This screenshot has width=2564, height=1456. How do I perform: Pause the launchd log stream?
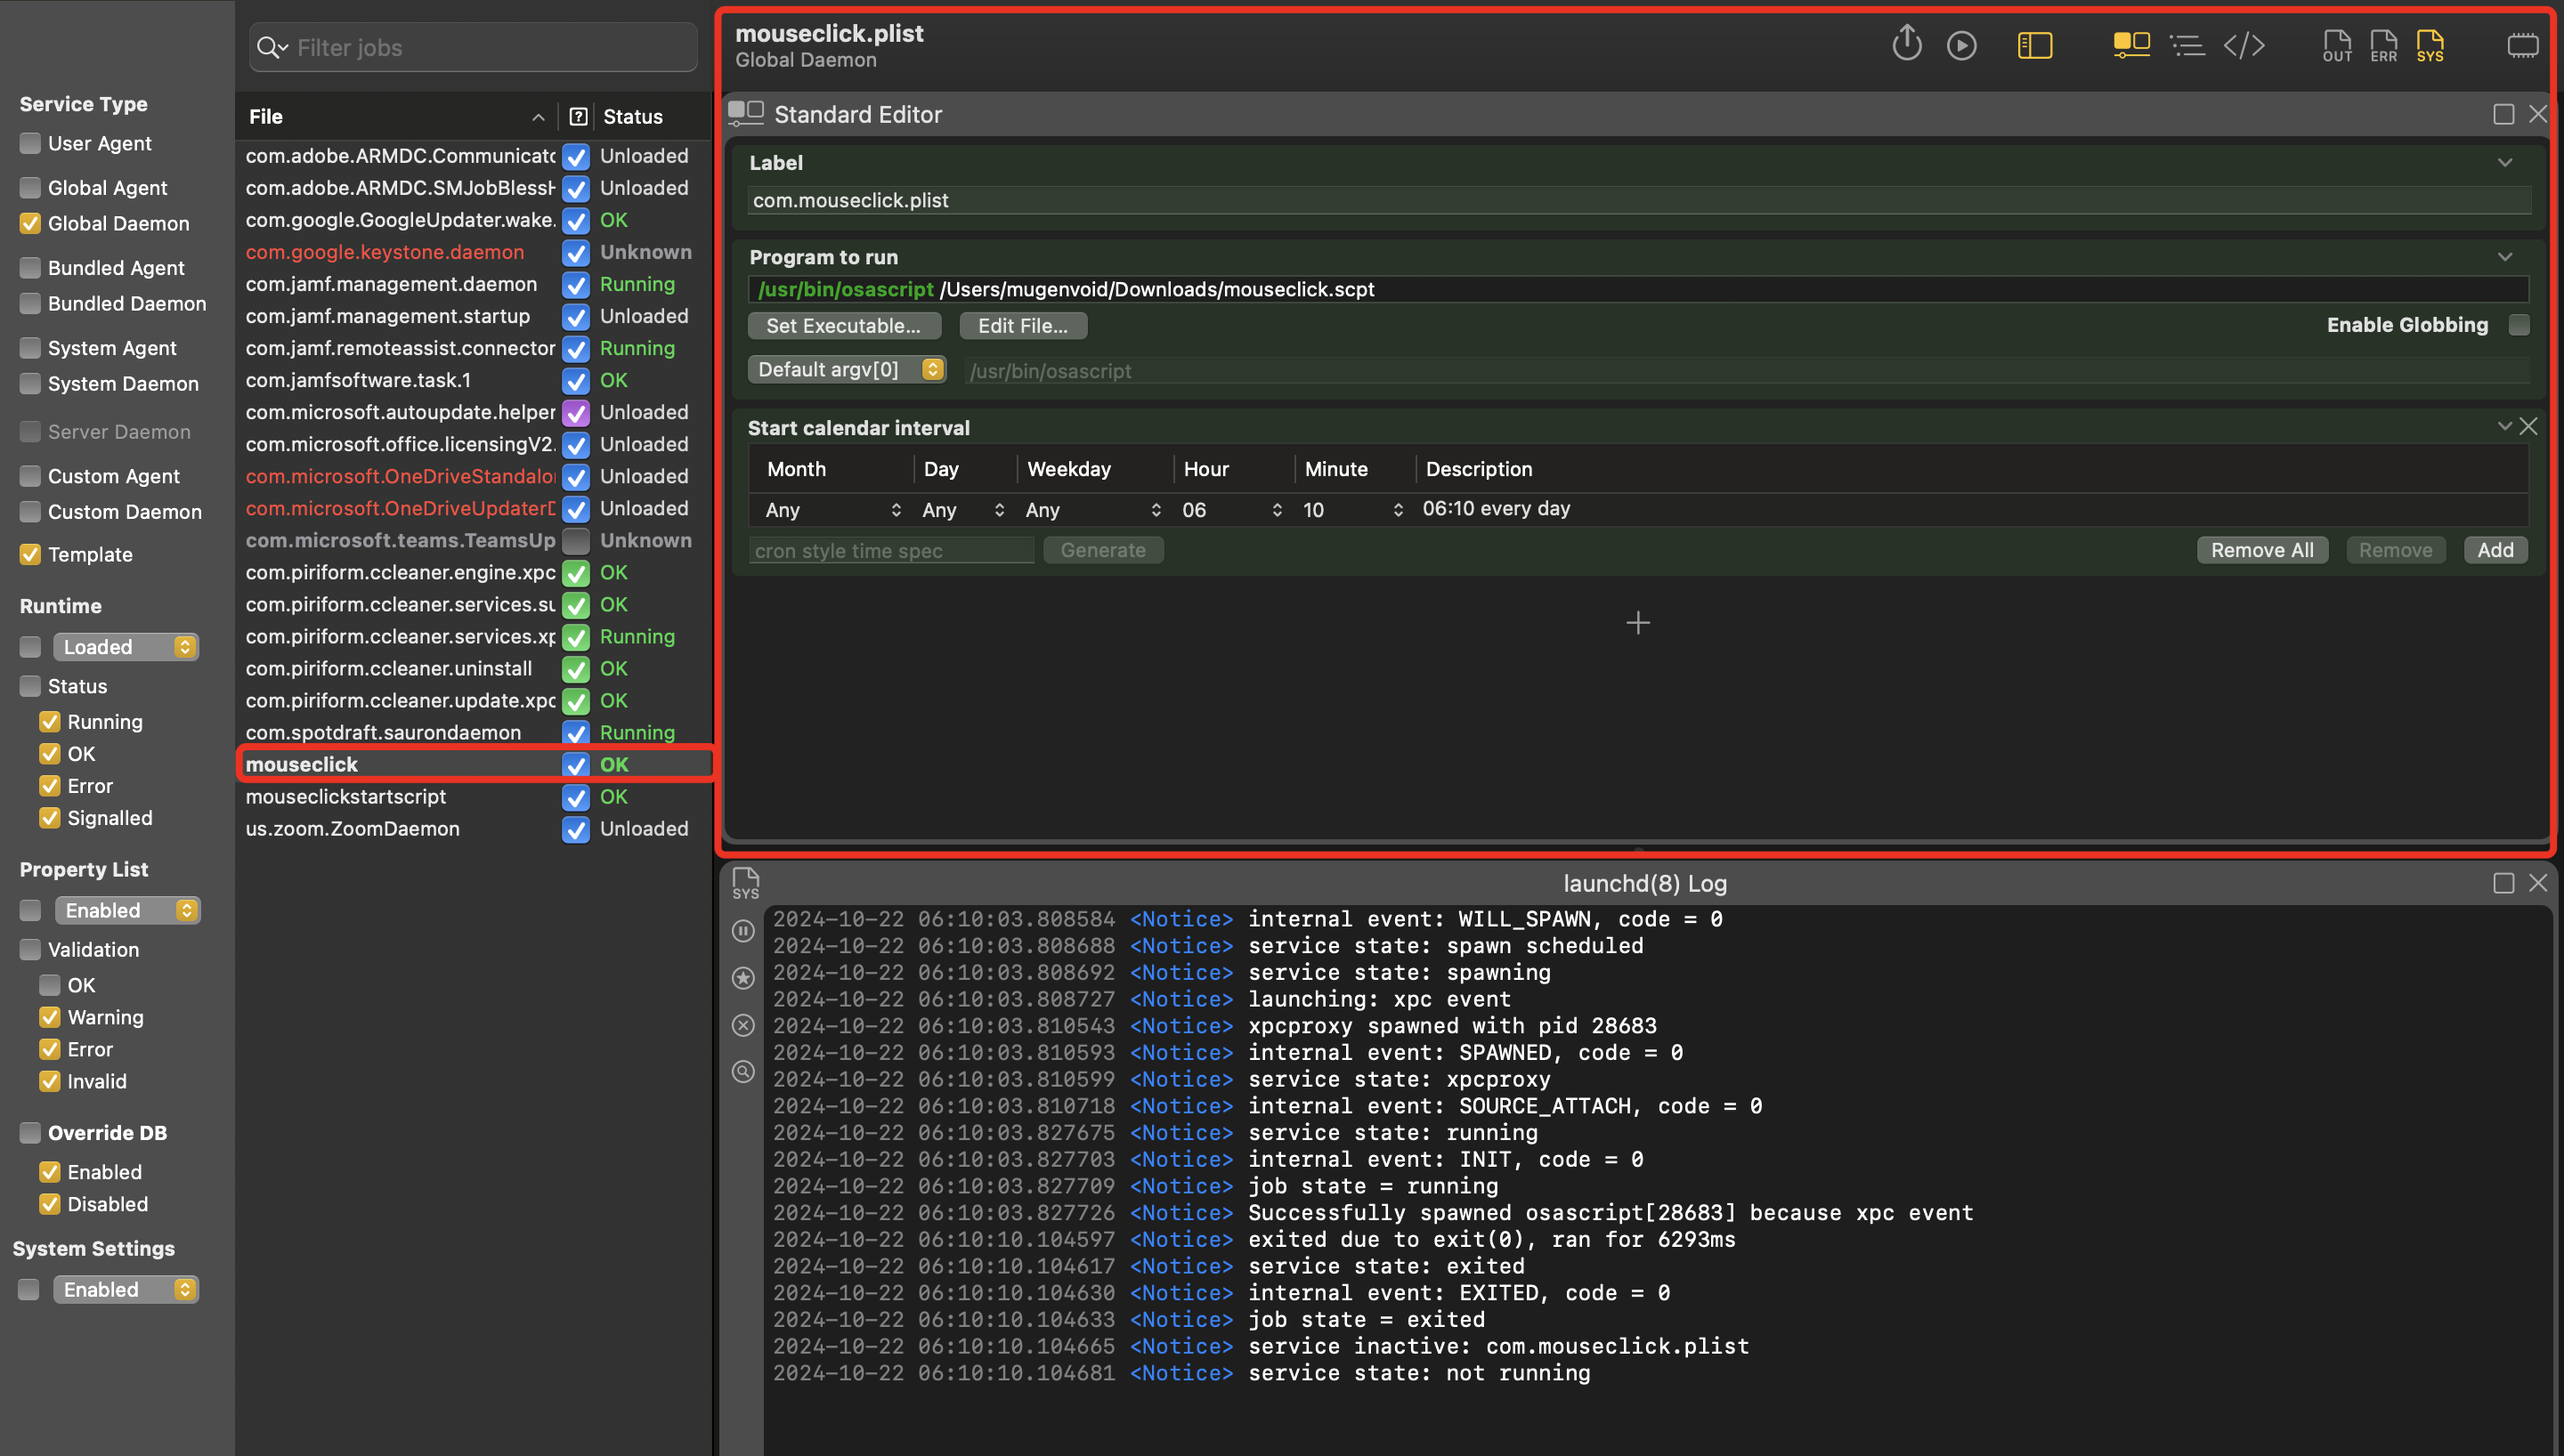coord(743,931)
